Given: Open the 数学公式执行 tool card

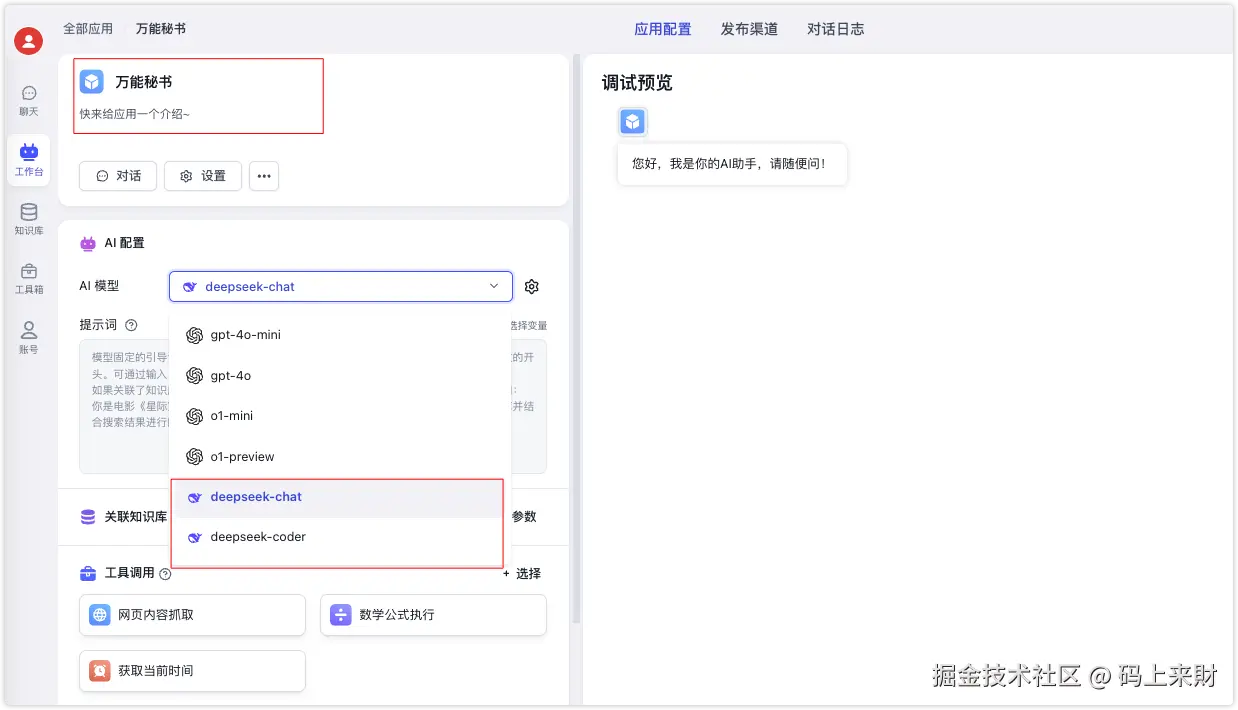Looking at the screenshot, I should coord(433,615).
